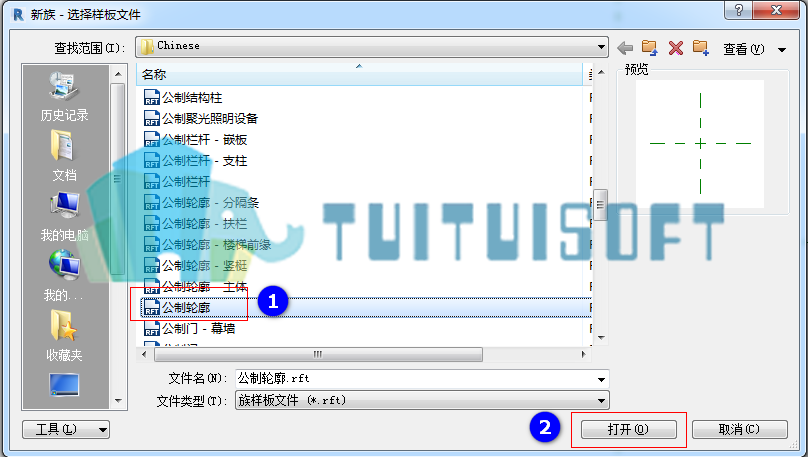The height and width of the screenshot is (457, 808).
Task: Click the 取消(C) cancel button
Action: point(739,429)
